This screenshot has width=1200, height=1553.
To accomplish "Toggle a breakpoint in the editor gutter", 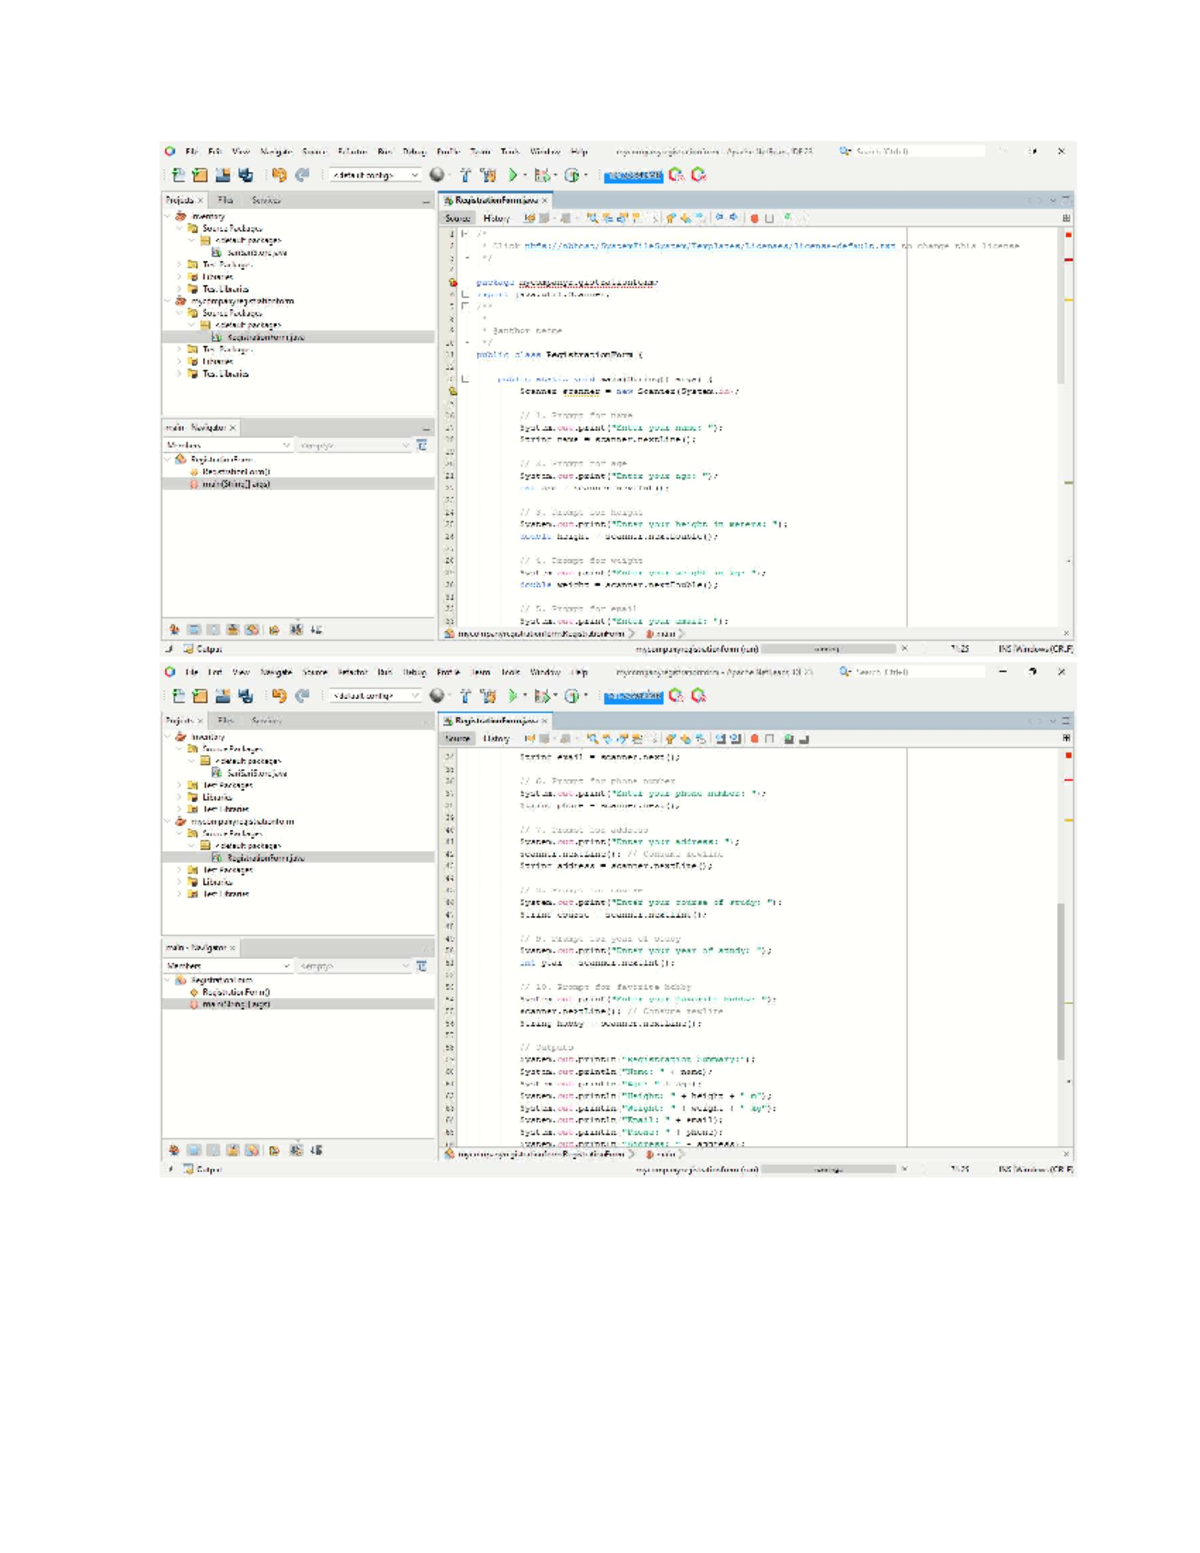I will pos(452,392).
